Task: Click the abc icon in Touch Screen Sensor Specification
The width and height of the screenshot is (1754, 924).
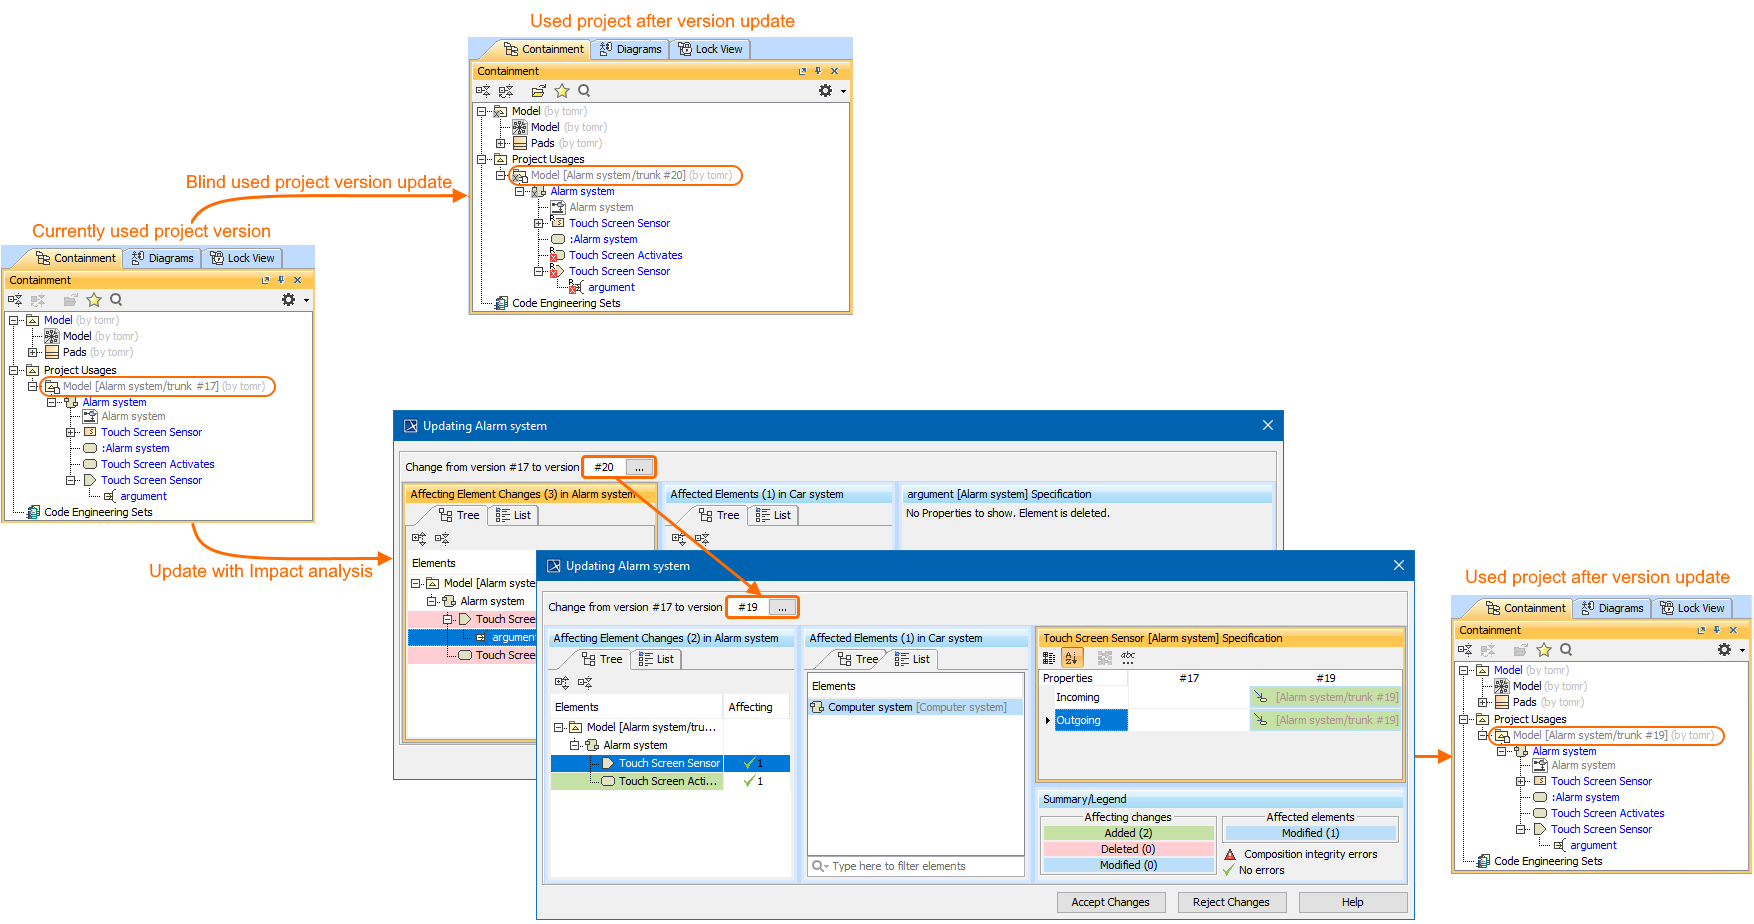Action: (1128, 658)
